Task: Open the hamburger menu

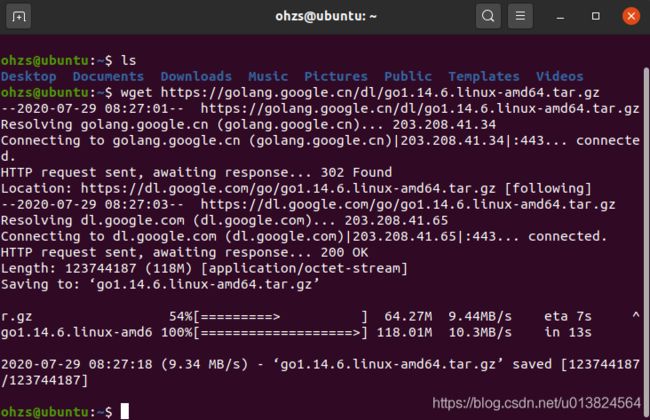Action: [520, 17]
